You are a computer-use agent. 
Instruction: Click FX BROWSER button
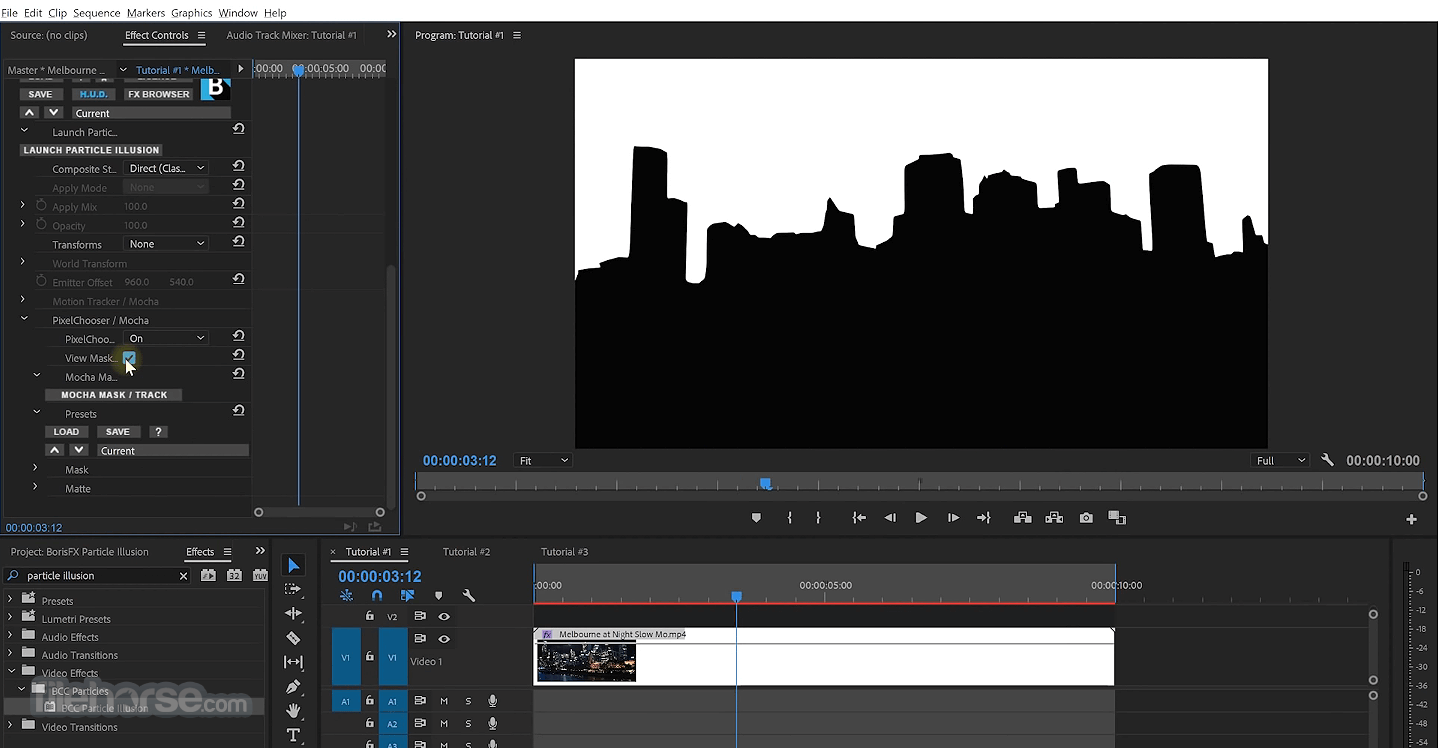click(158, 94)
